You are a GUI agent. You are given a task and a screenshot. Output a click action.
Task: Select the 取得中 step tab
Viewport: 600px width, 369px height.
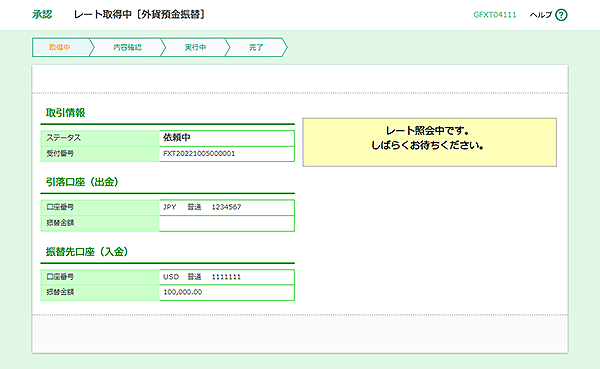[x=61, y=47]
